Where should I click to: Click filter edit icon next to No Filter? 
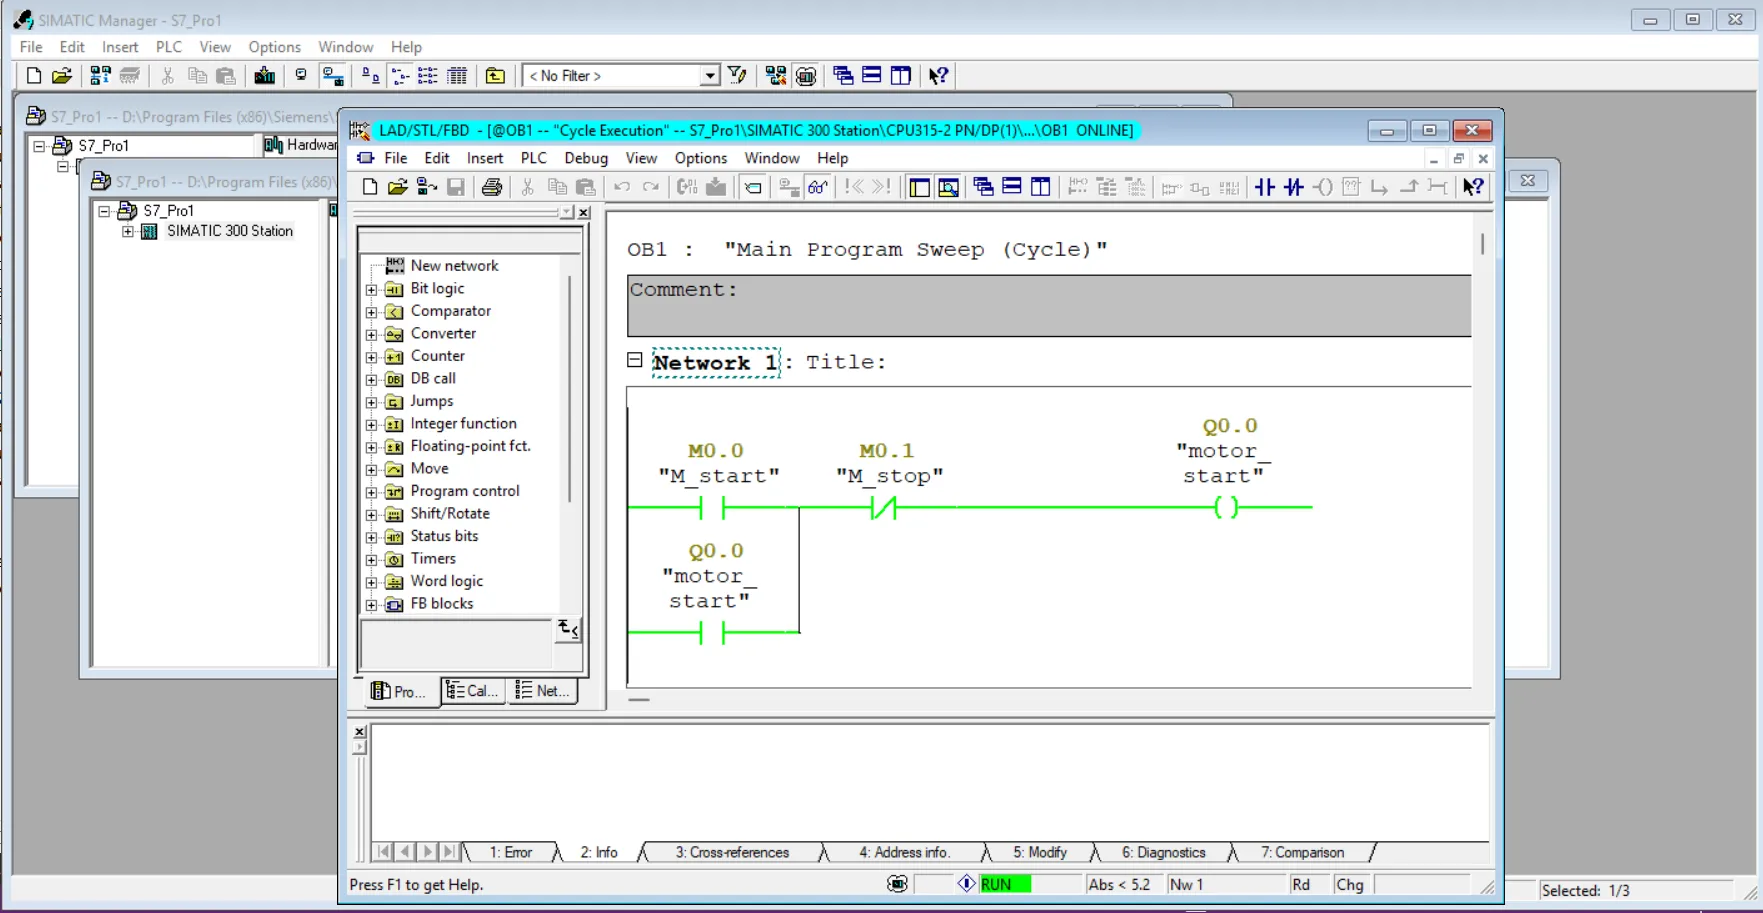pos(737,76)
